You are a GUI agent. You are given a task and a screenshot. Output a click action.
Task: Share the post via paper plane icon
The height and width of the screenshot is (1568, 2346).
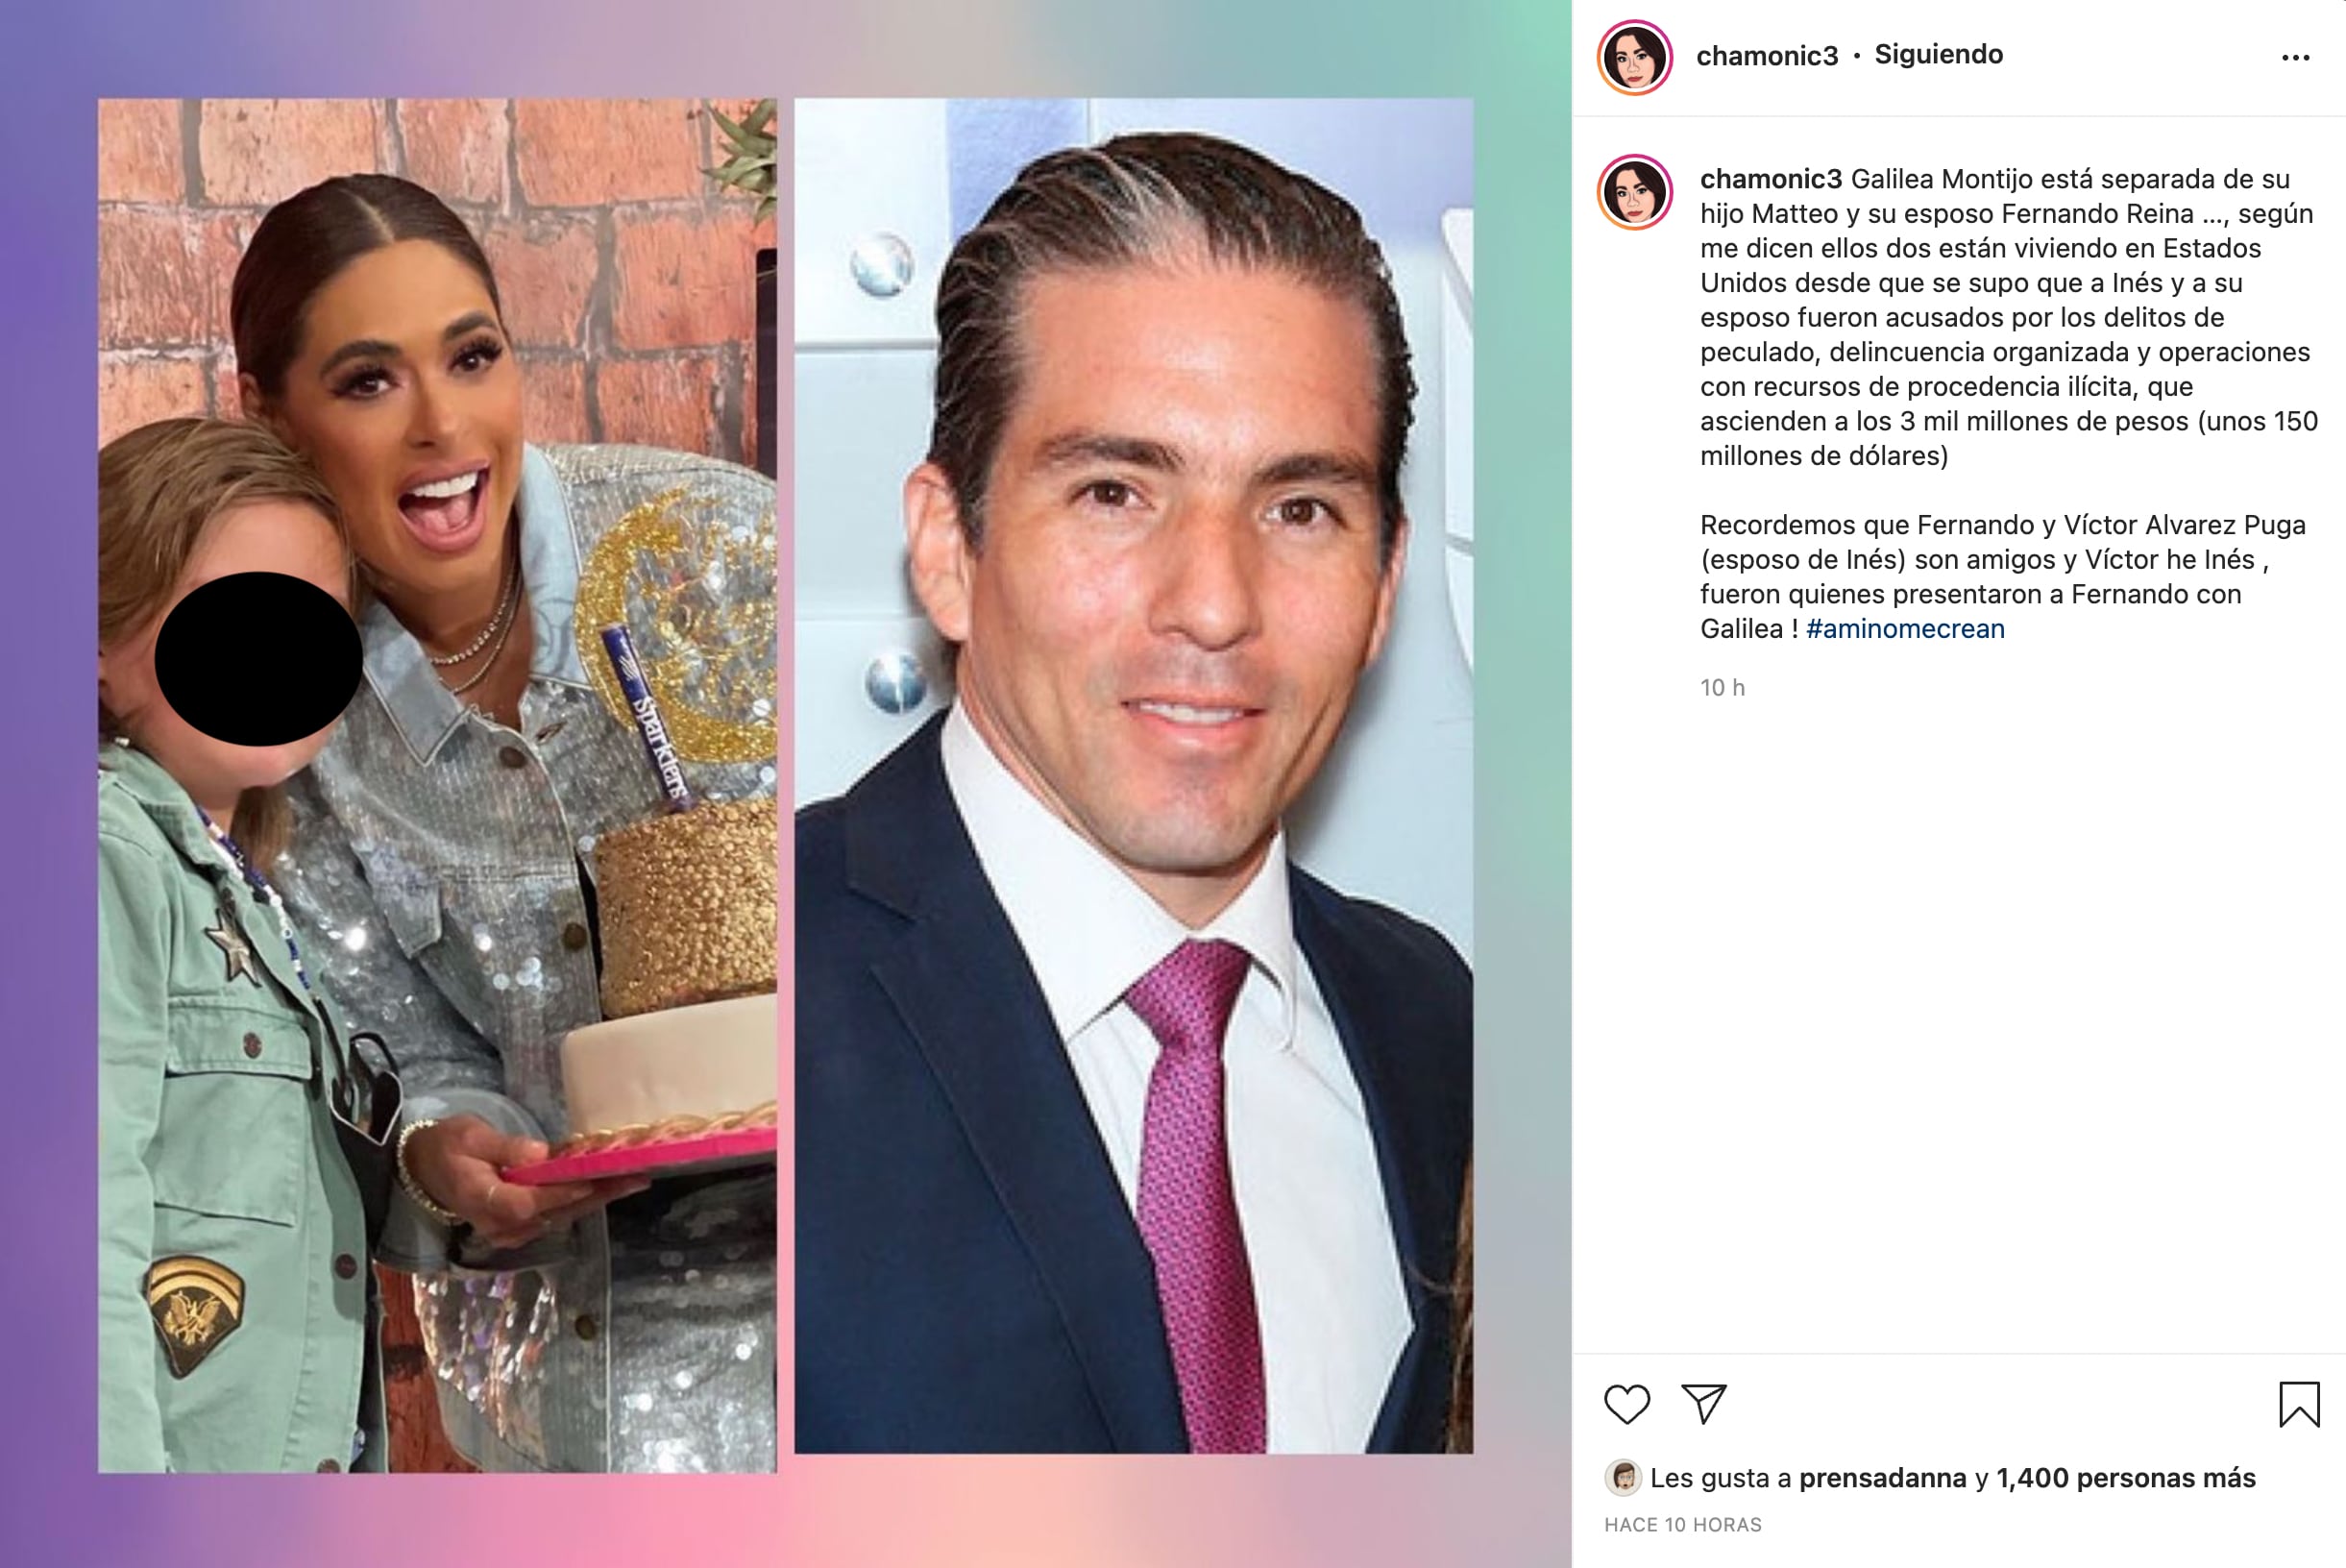pos(1704,1404)
